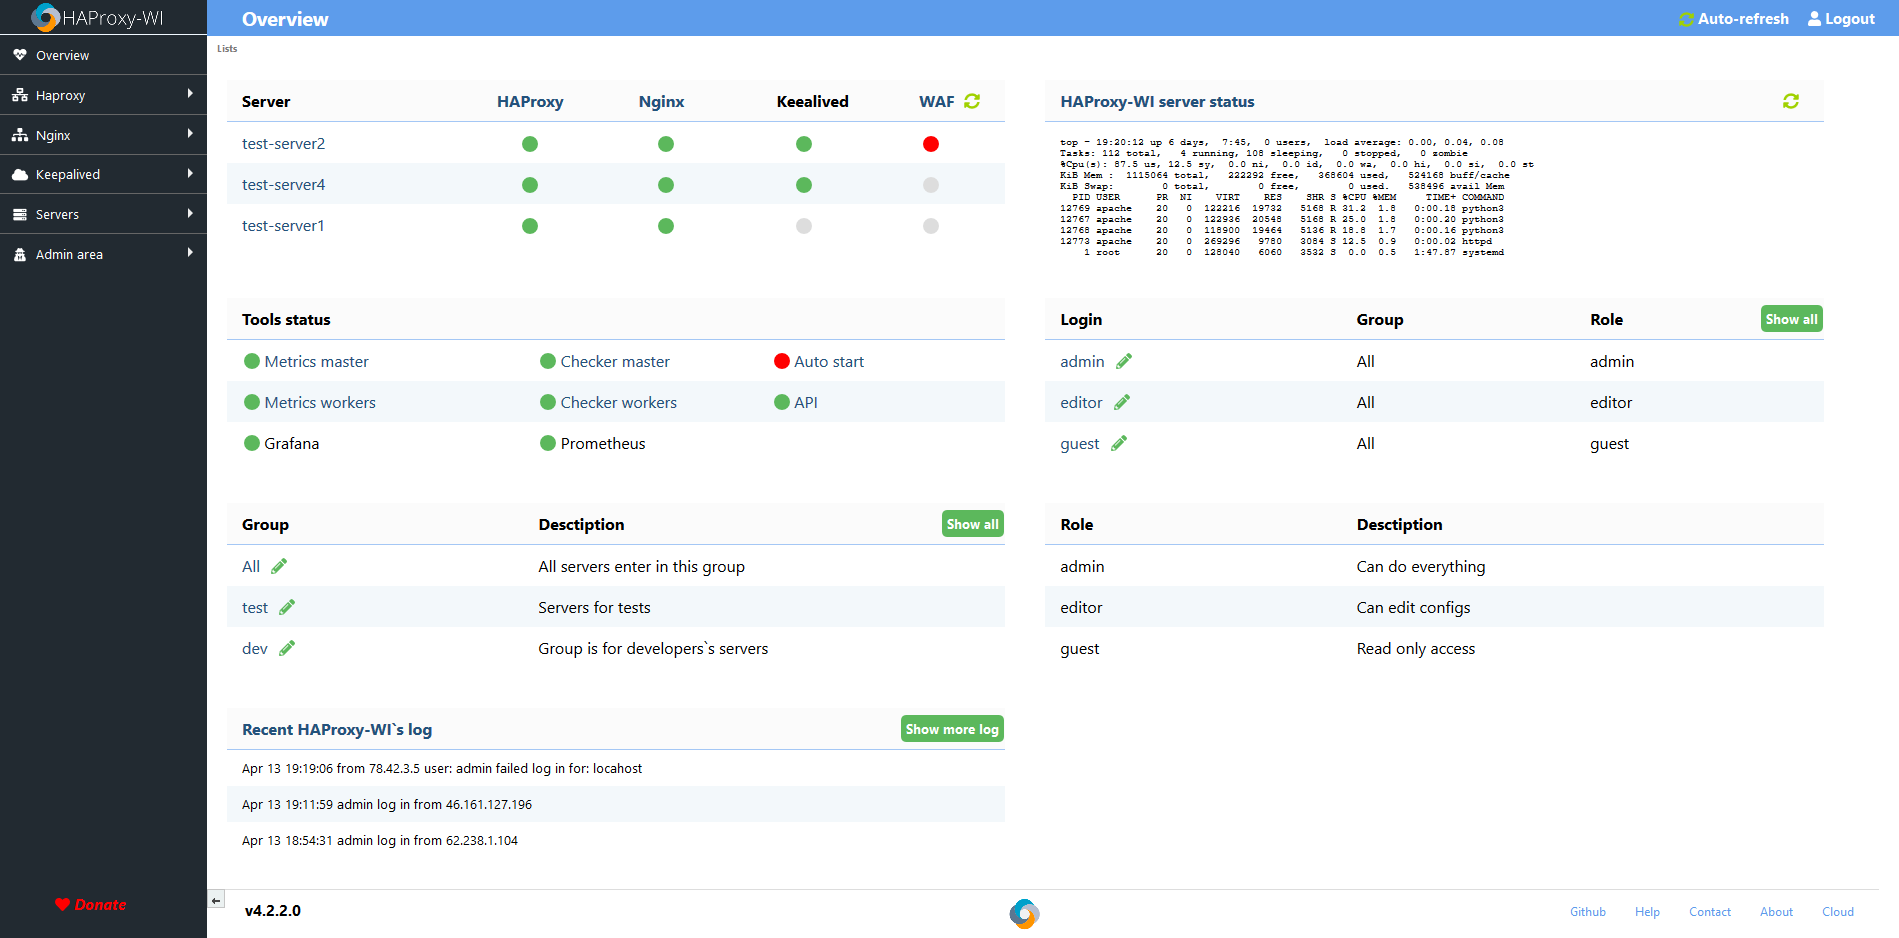Click red WAF status dot for test-server2

click(931, 144)
